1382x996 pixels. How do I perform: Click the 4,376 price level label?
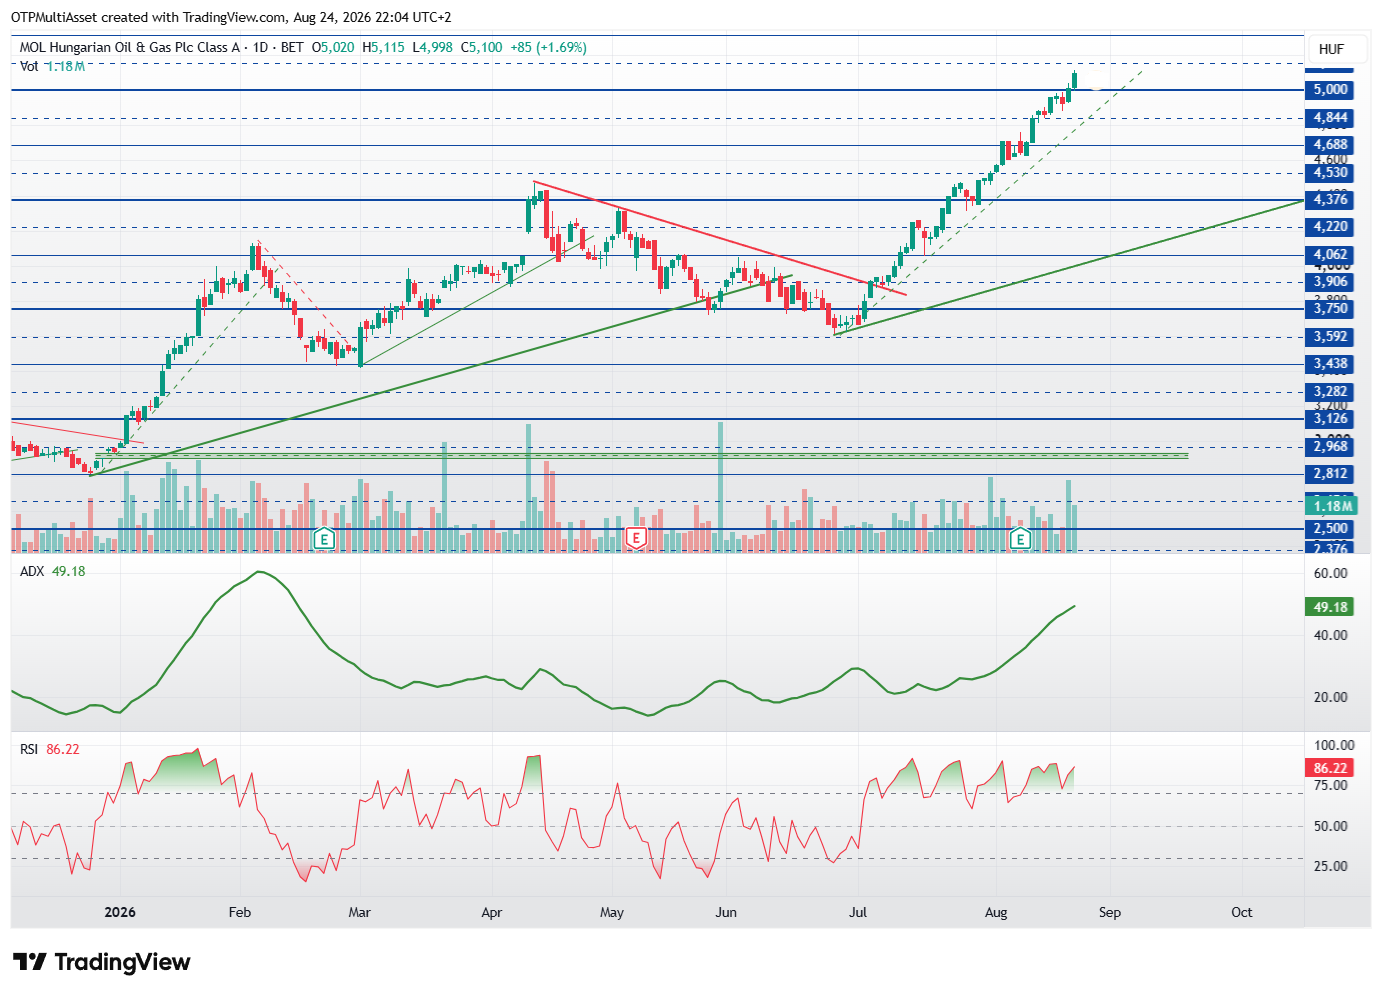(x=1330, y=200)
